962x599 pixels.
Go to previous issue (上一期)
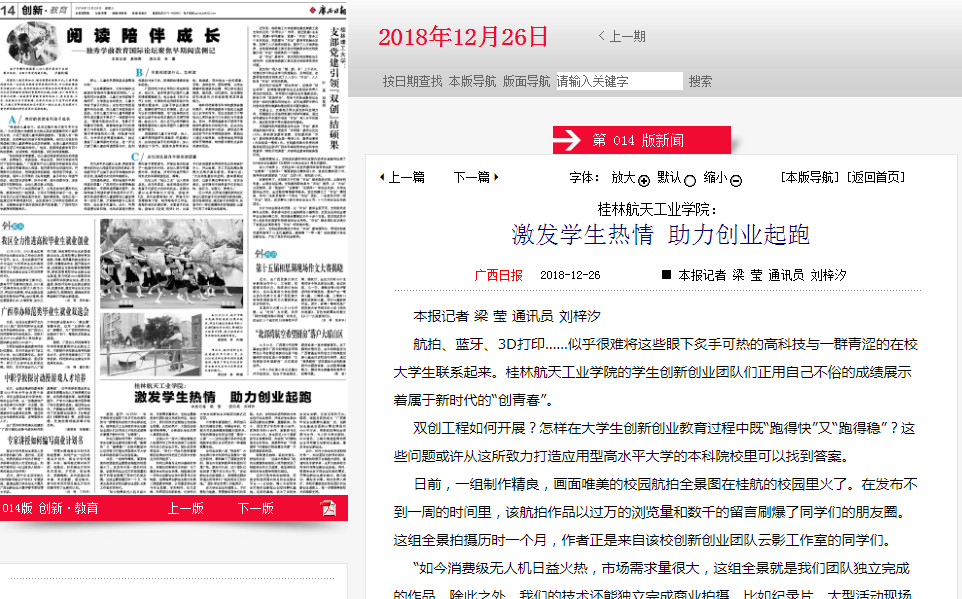[622, 36]
